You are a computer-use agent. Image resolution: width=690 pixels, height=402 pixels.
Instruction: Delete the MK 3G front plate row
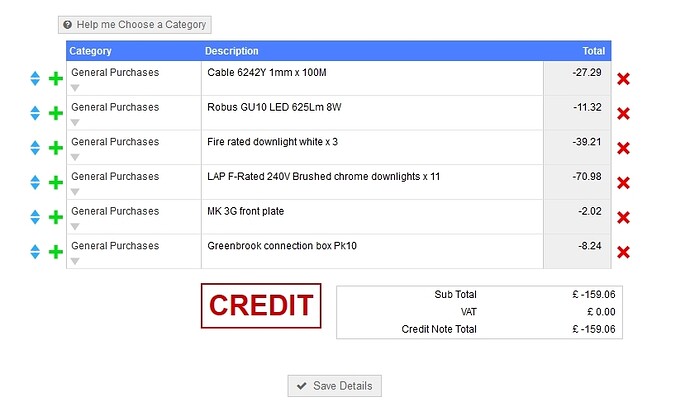(623, 217)
